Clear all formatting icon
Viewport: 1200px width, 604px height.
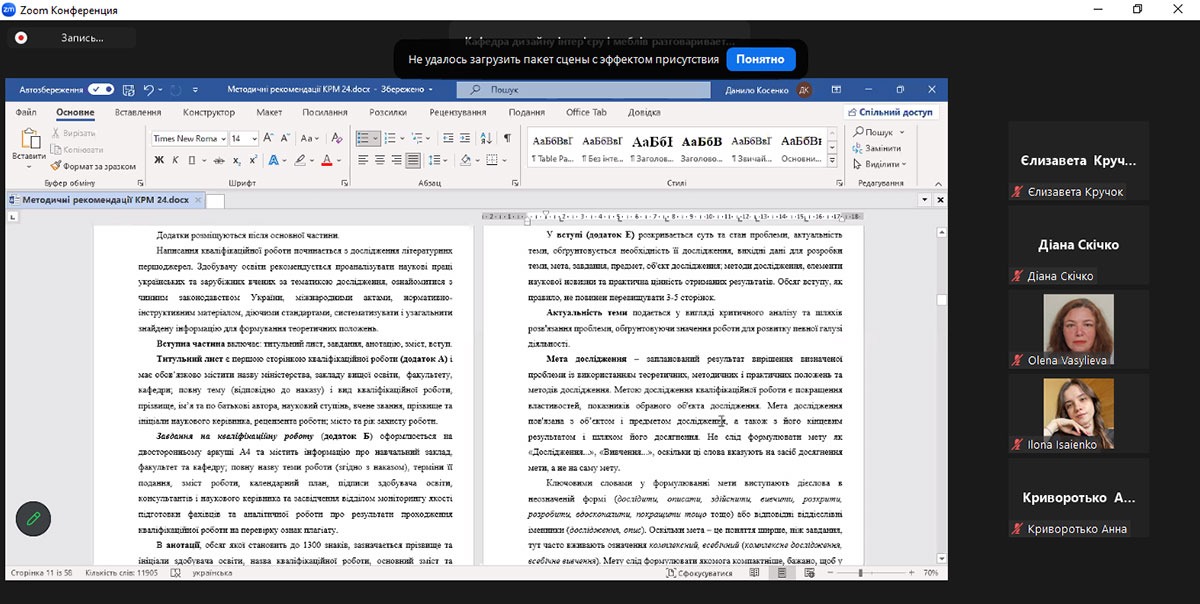(x=336, y=138)
